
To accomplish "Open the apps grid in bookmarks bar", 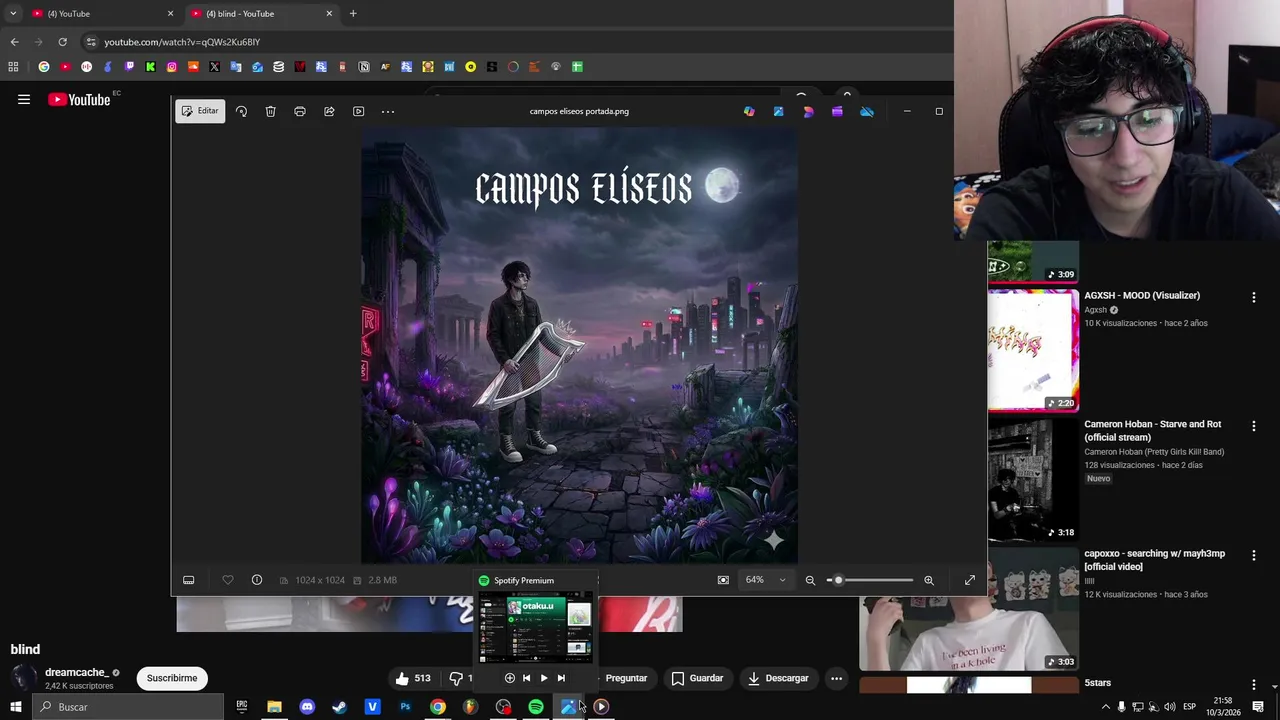I will (13, 67).
